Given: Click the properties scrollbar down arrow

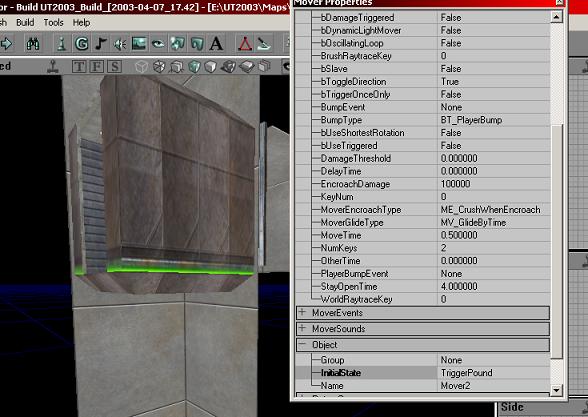Looking at the screenshot, I should pyautogui.click(x=556, y=390).
